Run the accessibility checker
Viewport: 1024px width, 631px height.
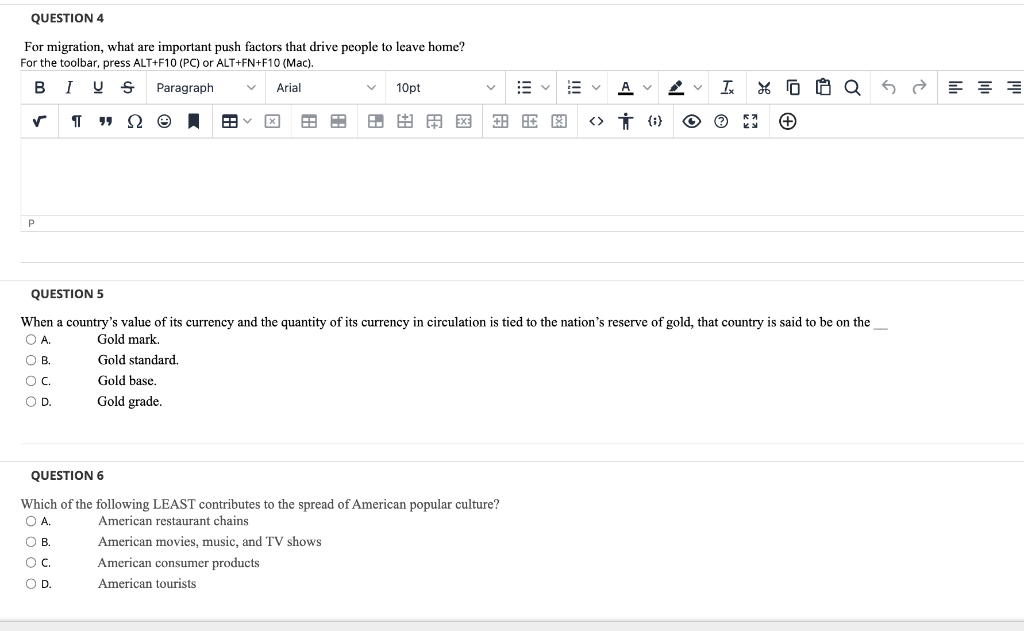626,121
